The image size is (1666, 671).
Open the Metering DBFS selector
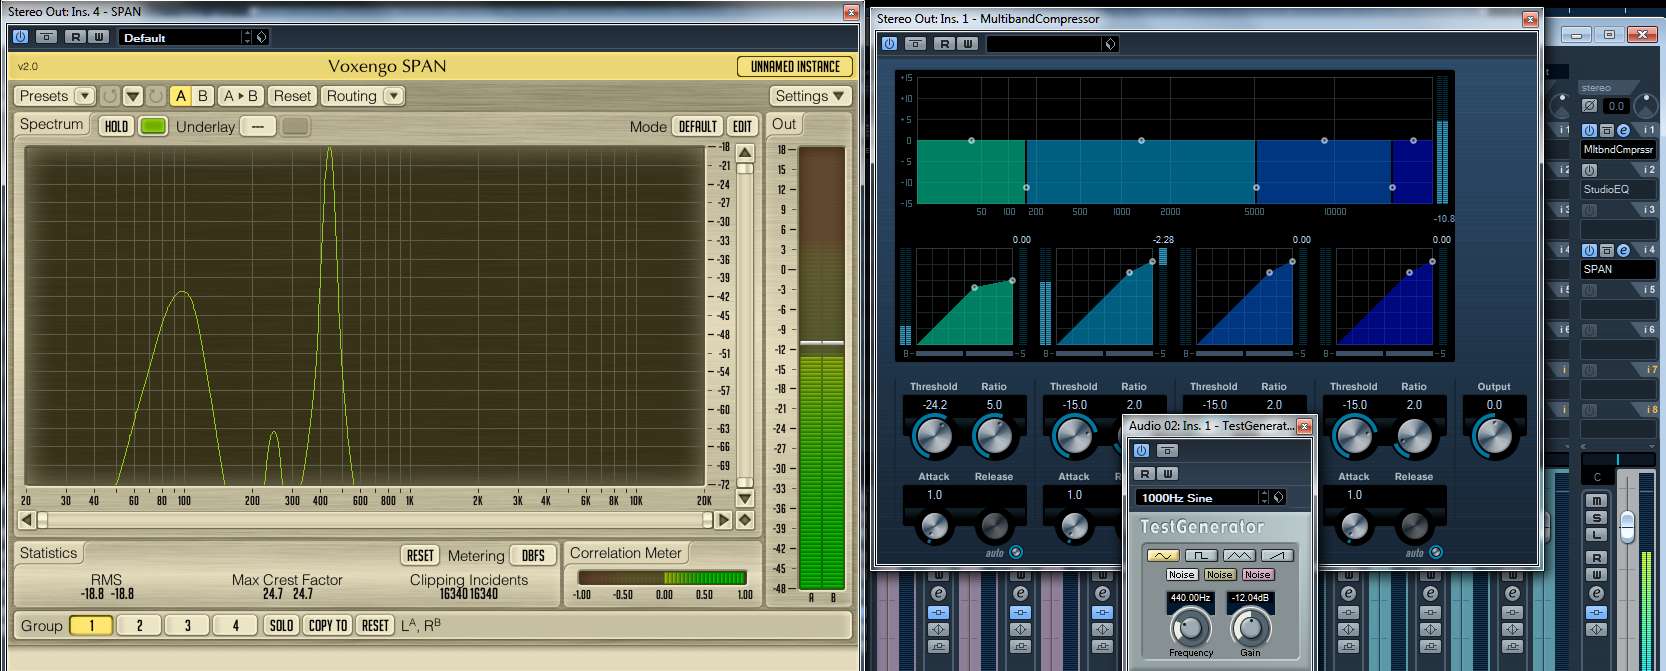(x=533, y=556)
